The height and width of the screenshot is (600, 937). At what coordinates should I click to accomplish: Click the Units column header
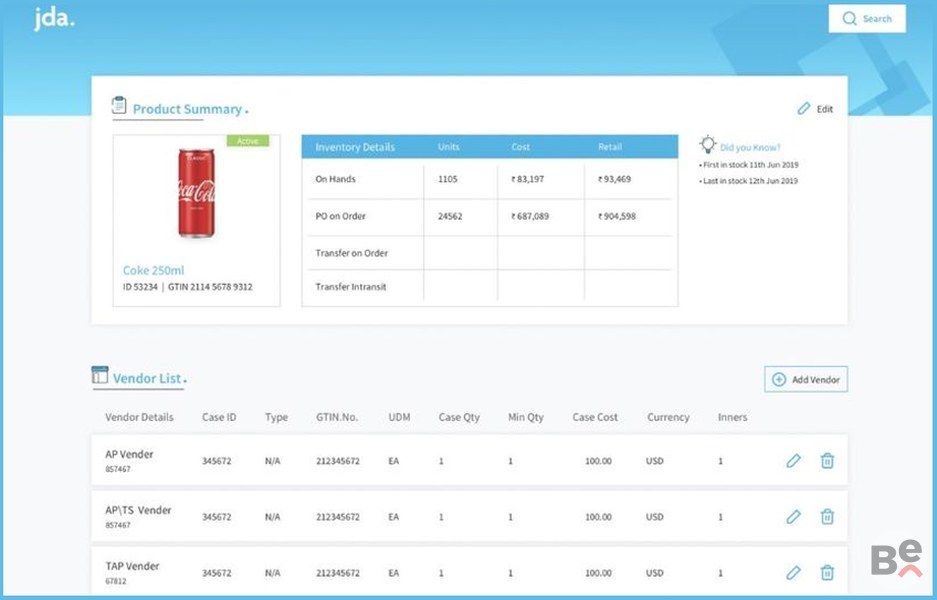coord(449,146)
